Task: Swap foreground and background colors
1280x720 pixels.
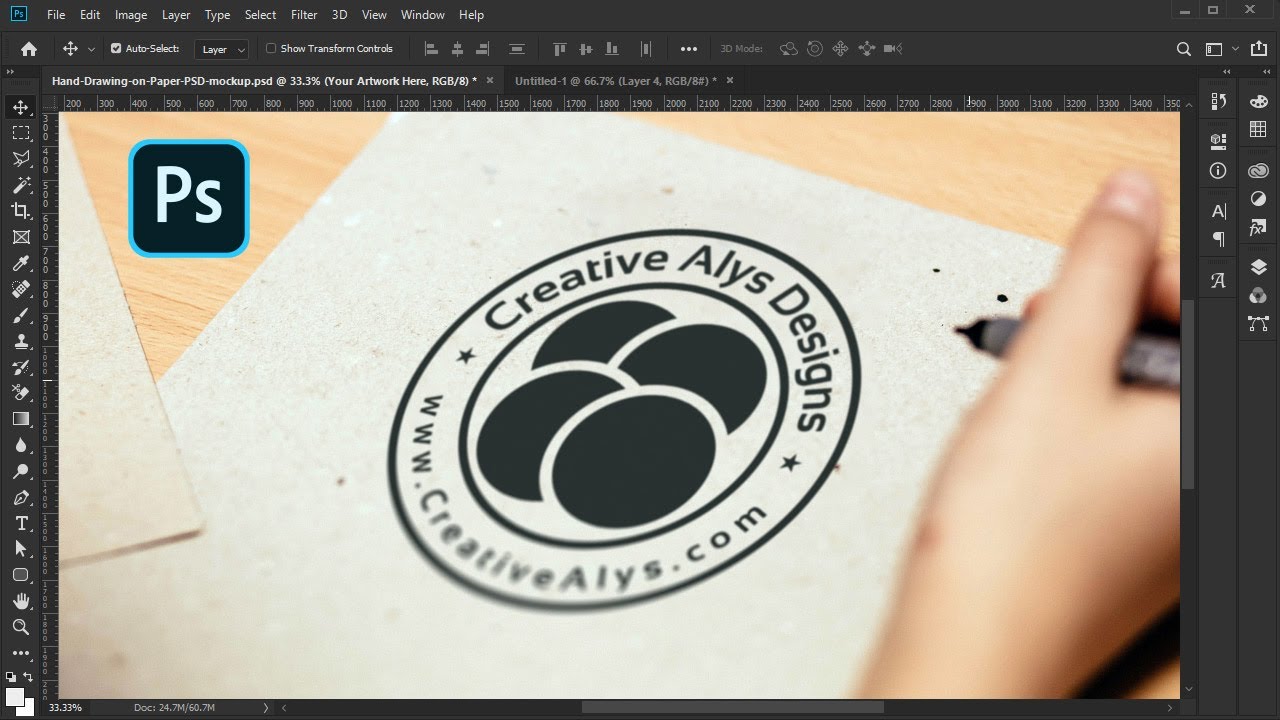Action: tap(30, 677)
